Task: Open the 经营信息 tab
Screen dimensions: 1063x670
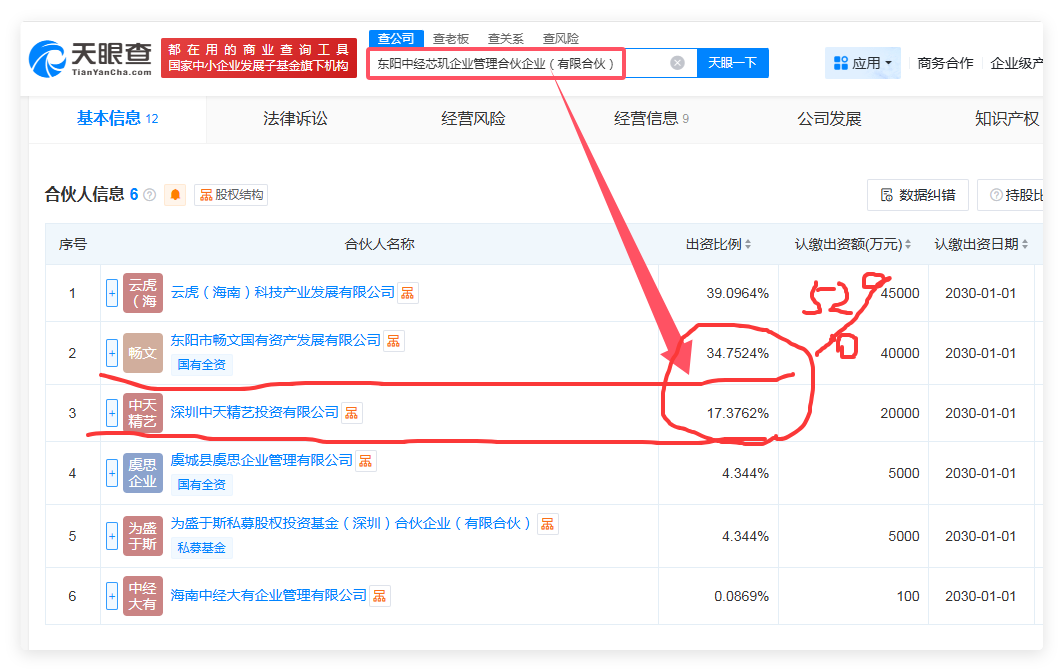Action: coord(651,119)
